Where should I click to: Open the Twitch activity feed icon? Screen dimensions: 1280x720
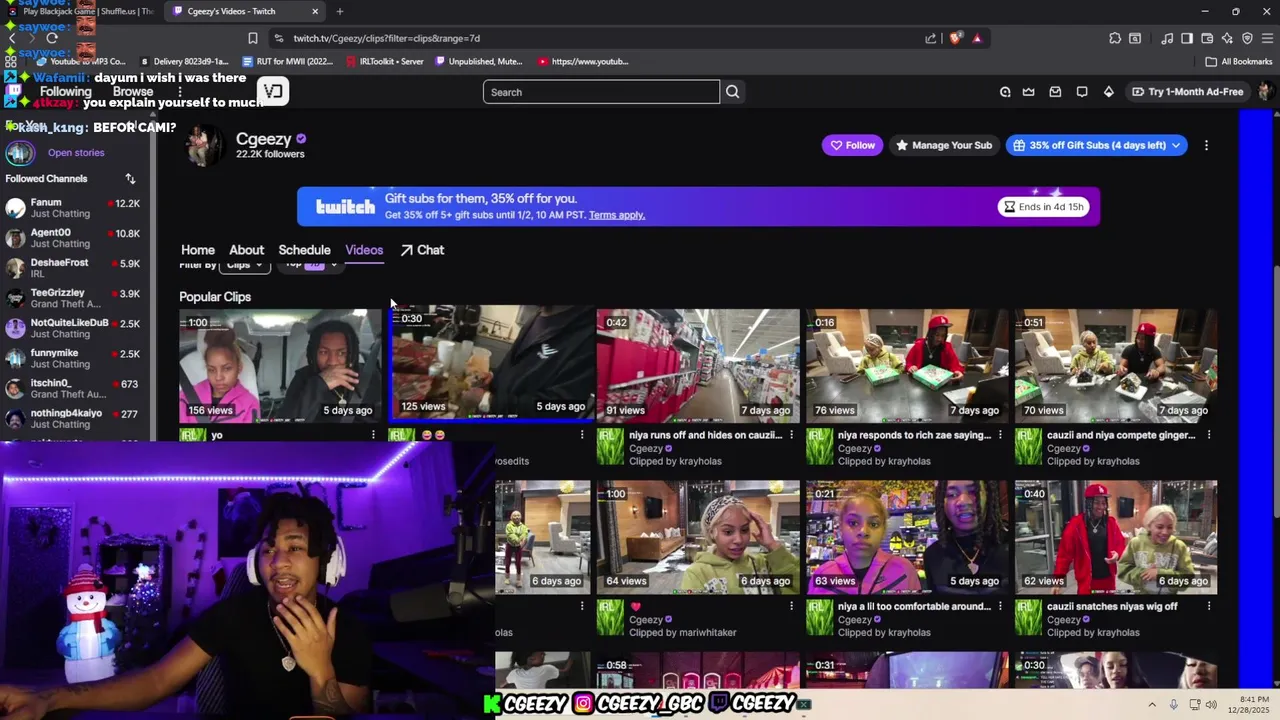point(1005,92)
